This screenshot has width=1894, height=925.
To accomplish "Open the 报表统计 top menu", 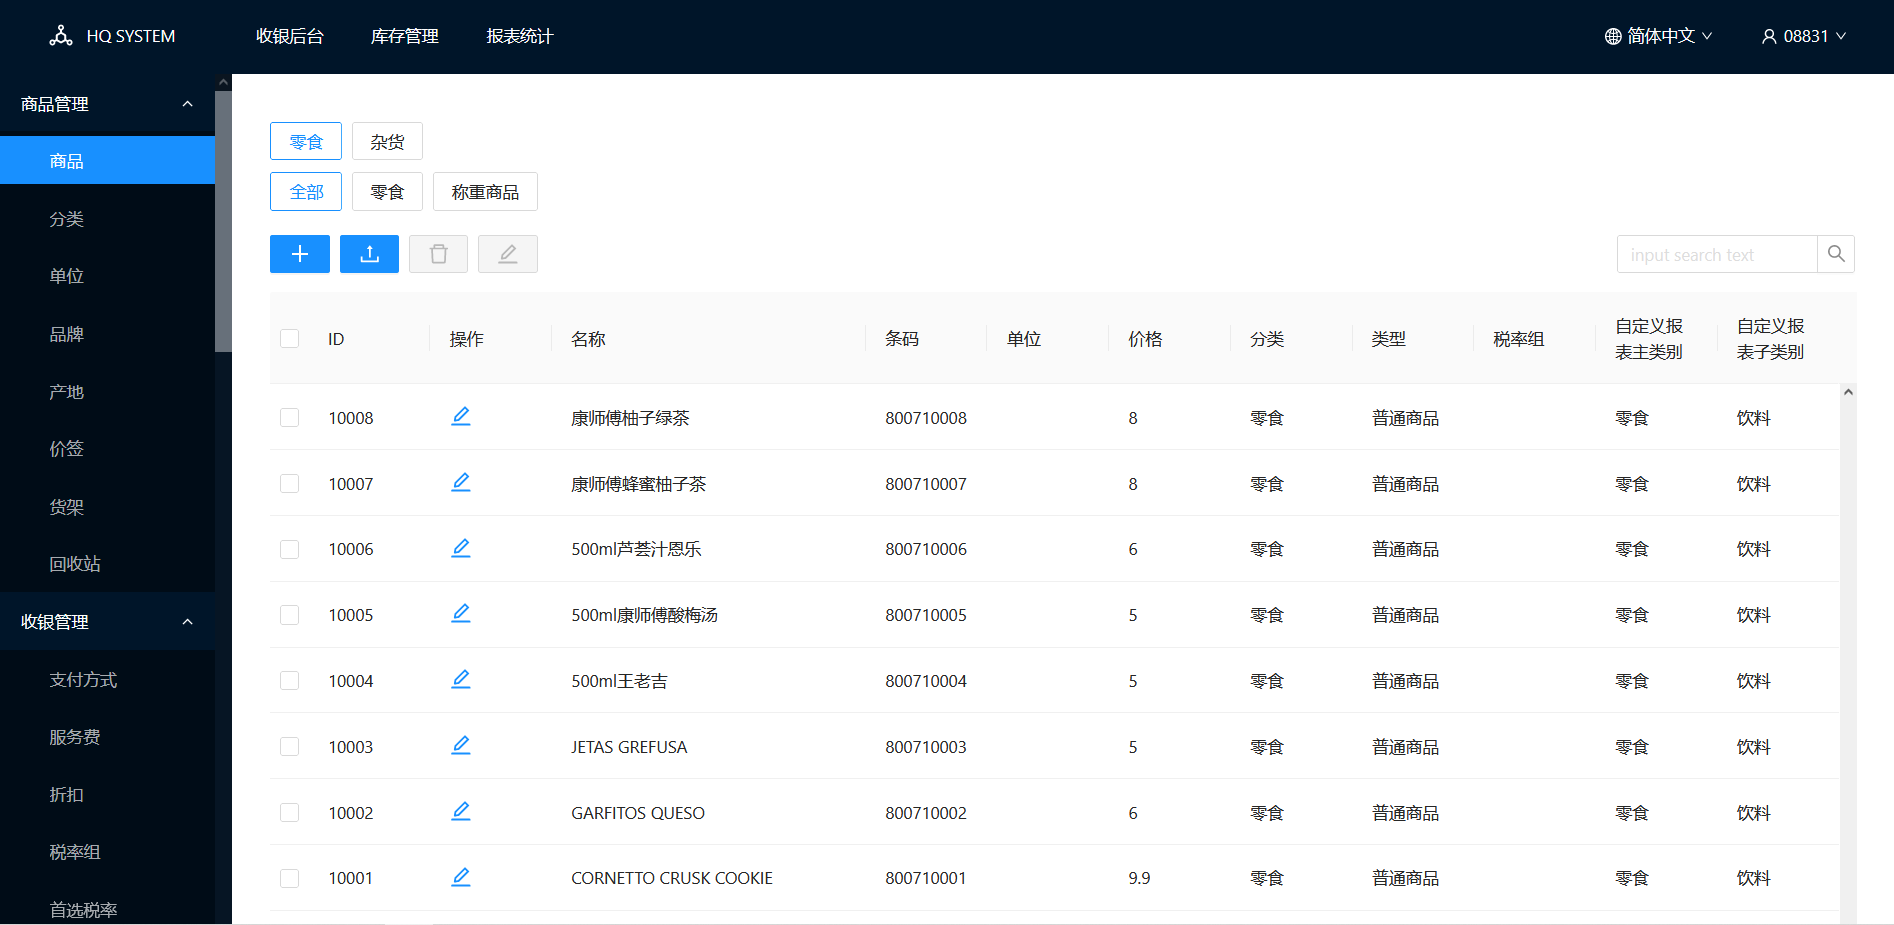I will 520,36.
